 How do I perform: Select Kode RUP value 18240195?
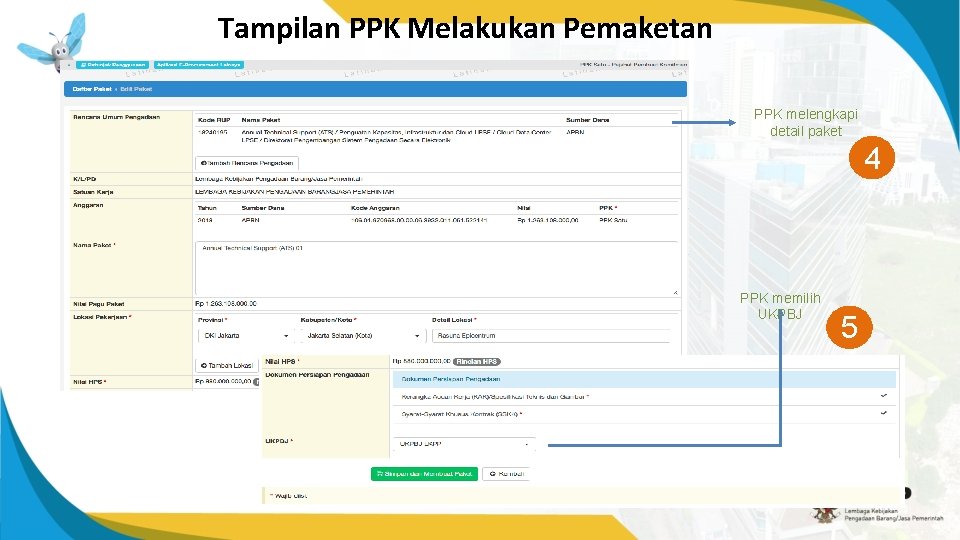[212, 132]
